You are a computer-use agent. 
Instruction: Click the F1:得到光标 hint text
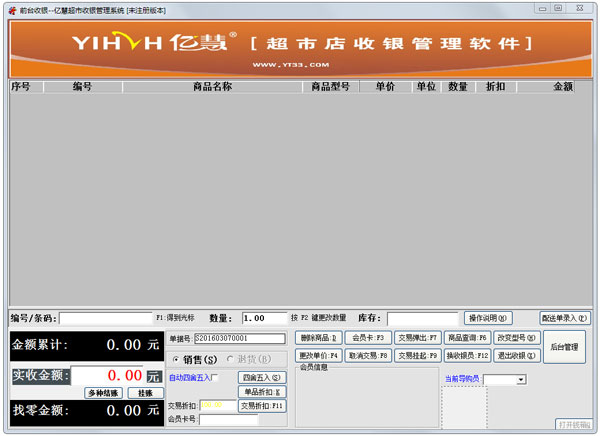click(175, 318)
